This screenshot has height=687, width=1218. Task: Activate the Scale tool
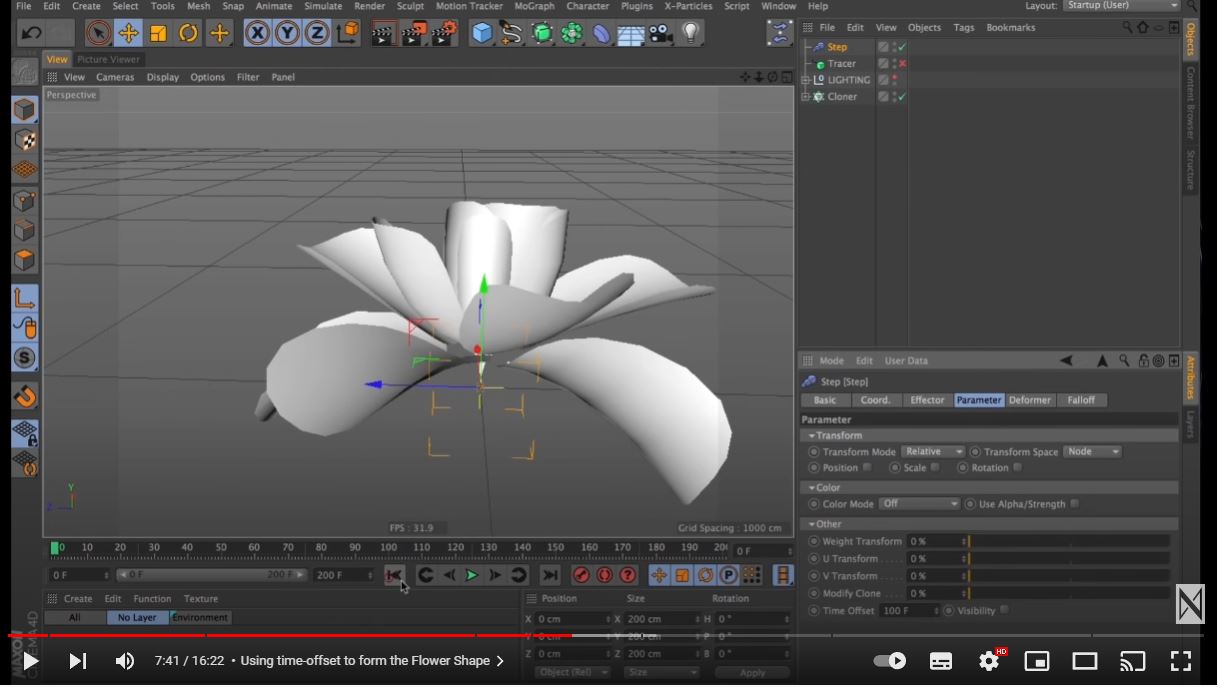pos(158,33)
